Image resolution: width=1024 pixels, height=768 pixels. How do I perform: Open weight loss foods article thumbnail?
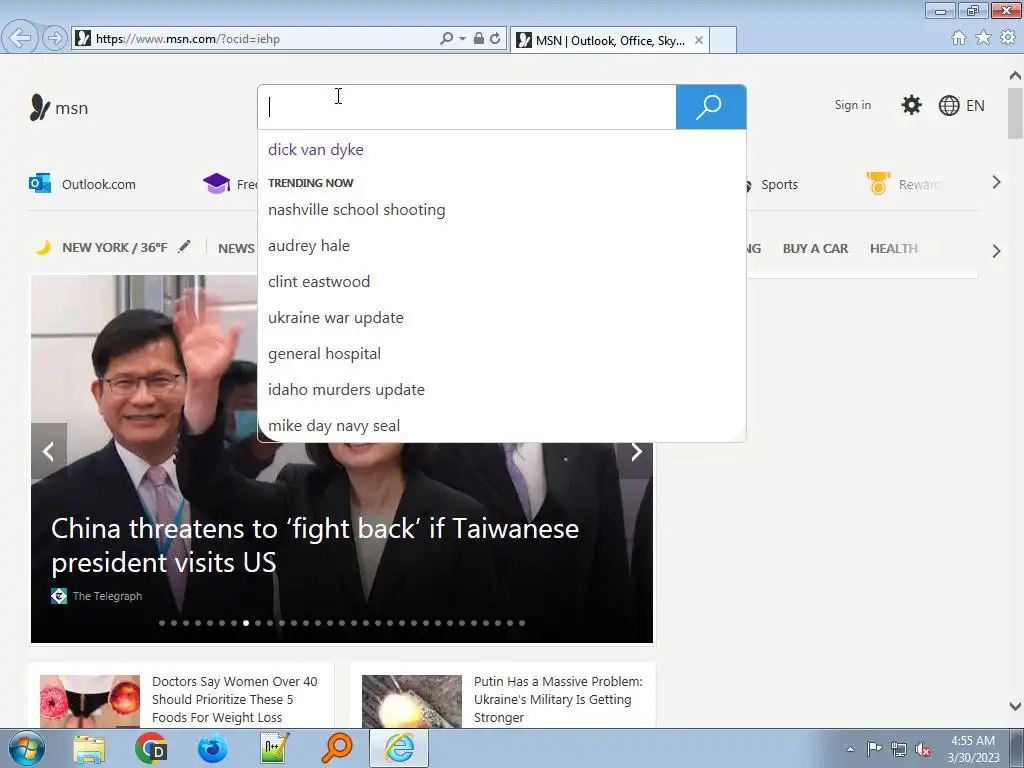(90, 701)
